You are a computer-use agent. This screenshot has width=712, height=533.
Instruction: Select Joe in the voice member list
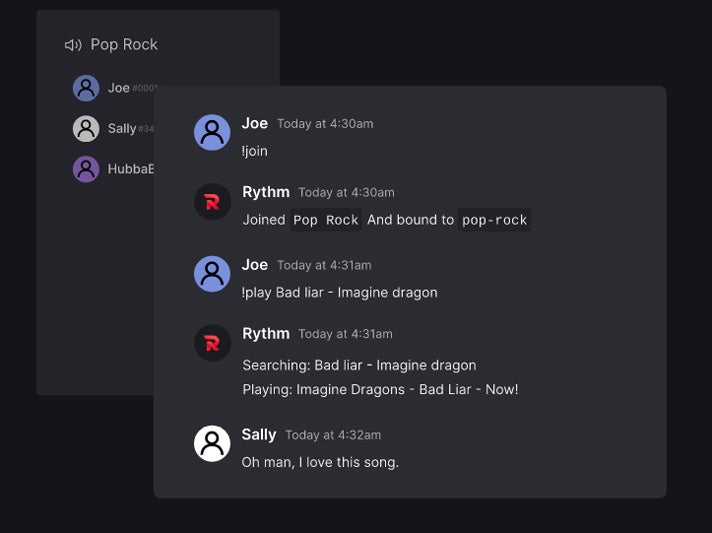(x=119, y=88)
